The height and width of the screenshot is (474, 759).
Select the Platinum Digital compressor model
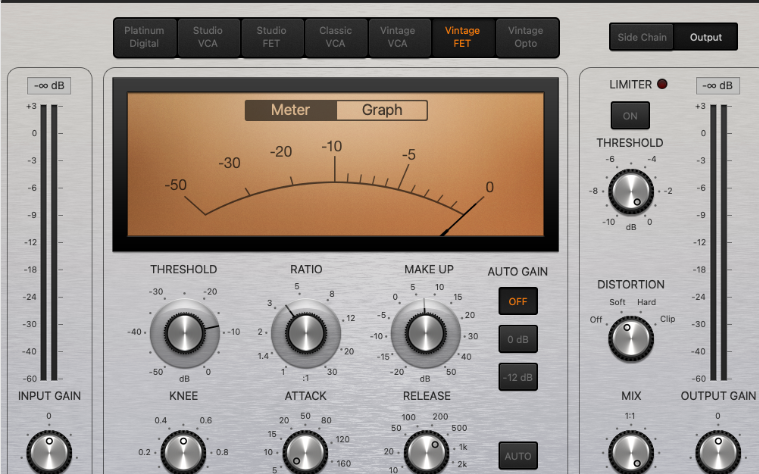pos(144,37)
